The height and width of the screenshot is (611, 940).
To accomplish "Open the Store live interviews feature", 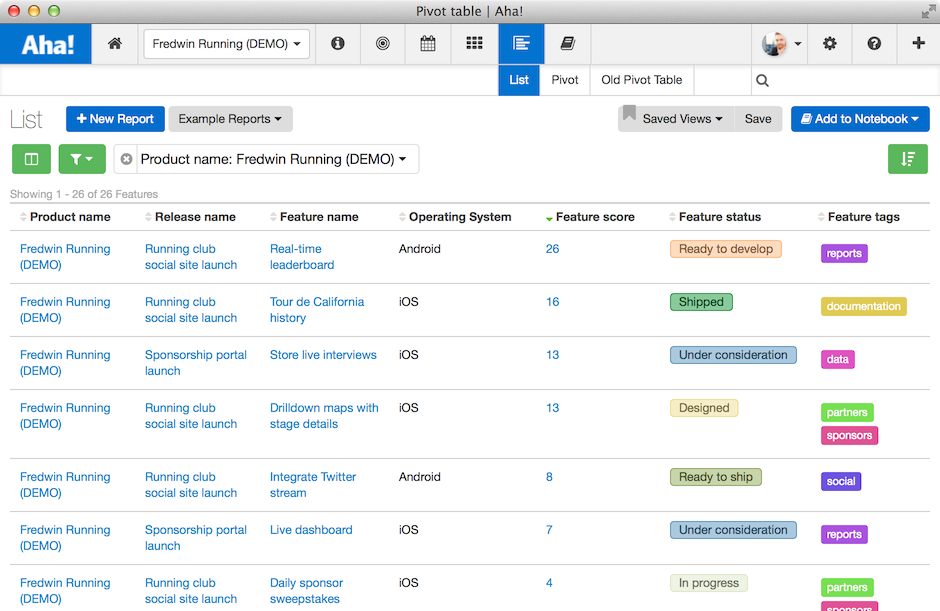I will pos(323,355).
